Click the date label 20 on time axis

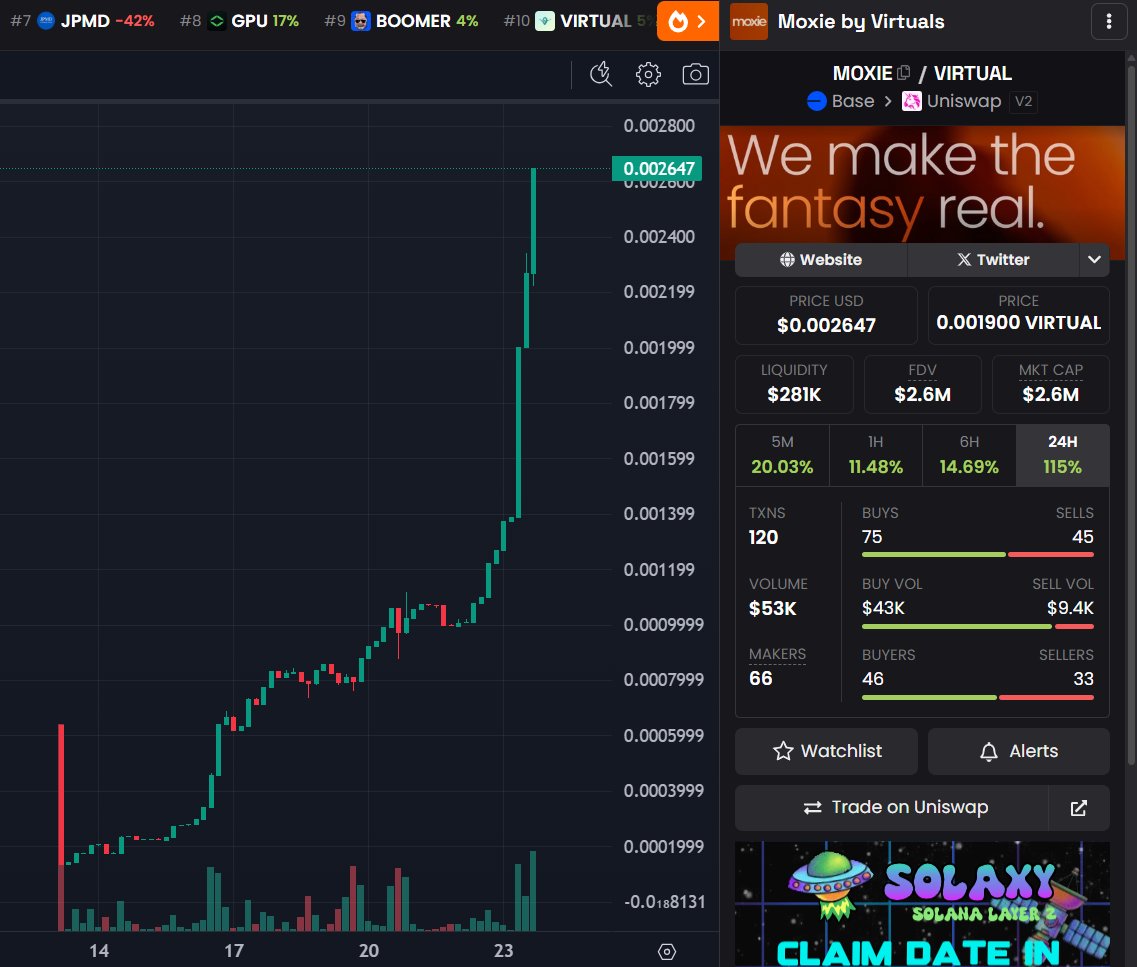coord(368,950)
